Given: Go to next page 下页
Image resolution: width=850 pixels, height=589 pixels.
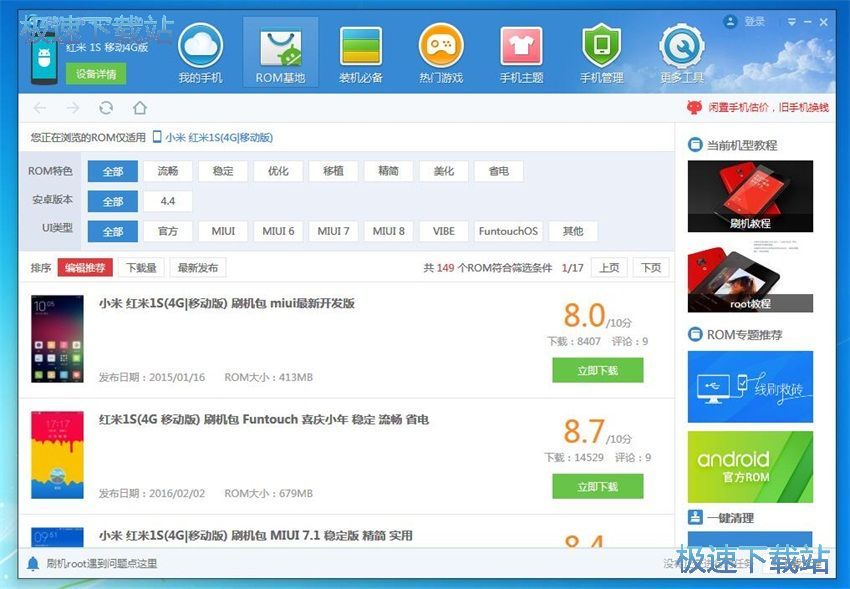Looking at the screenshot, I should 651,268.
